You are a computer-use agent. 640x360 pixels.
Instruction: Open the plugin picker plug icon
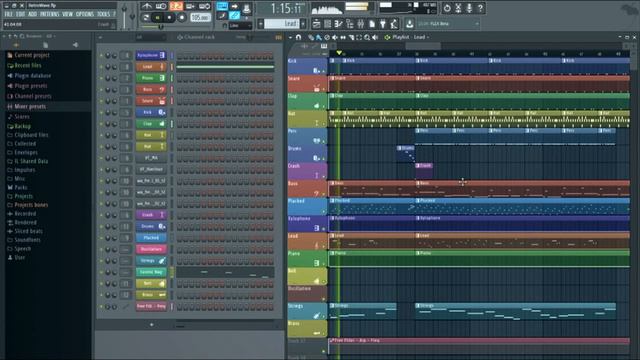382,24
